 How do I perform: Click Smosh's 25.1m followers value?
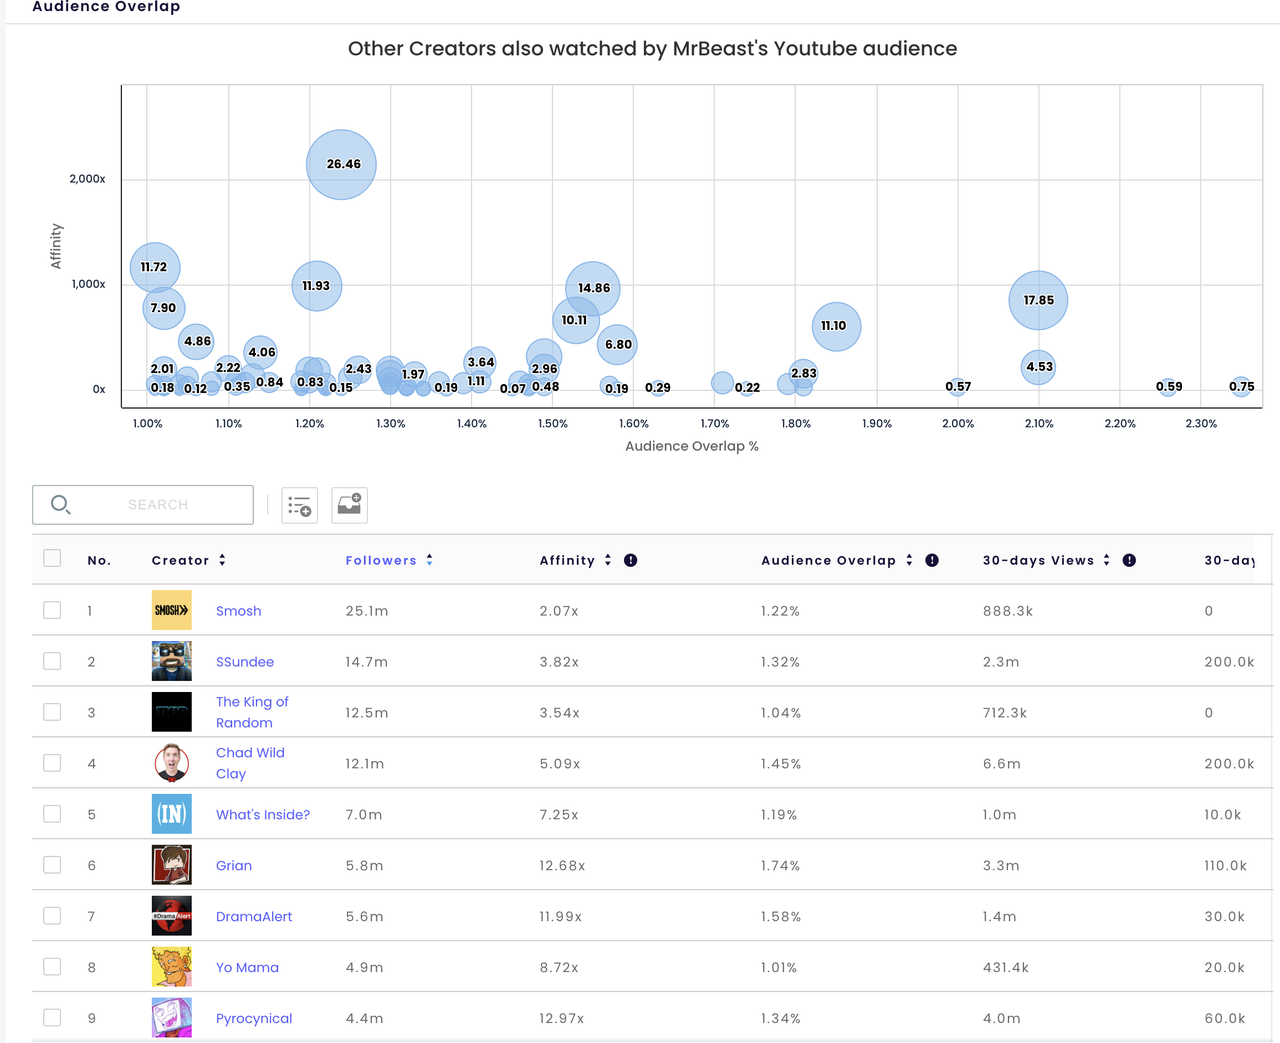coord(367,611)
